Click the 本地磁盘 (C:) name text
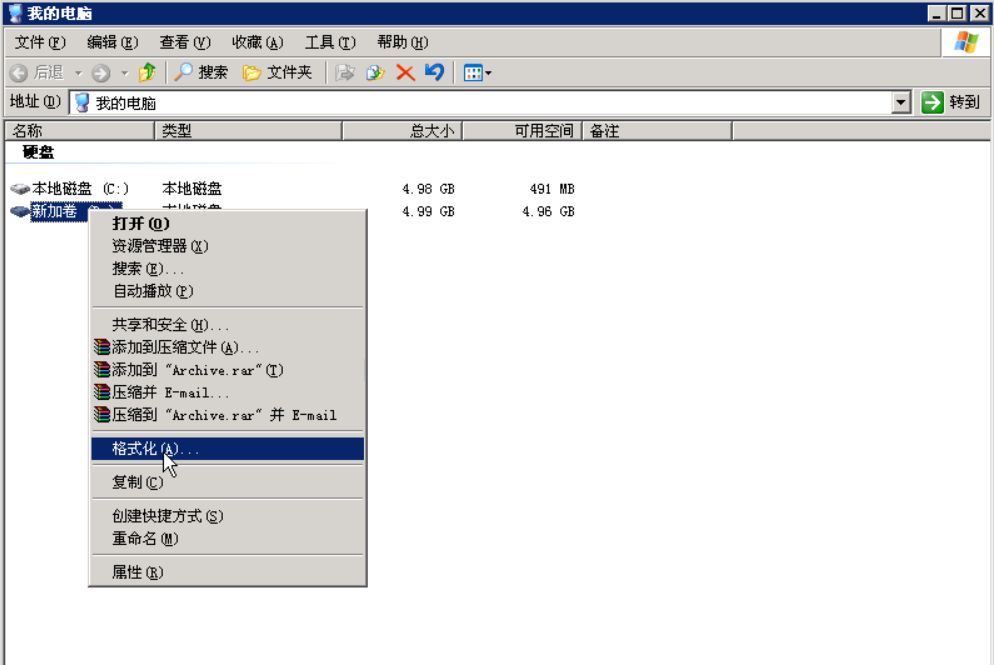 81,188
